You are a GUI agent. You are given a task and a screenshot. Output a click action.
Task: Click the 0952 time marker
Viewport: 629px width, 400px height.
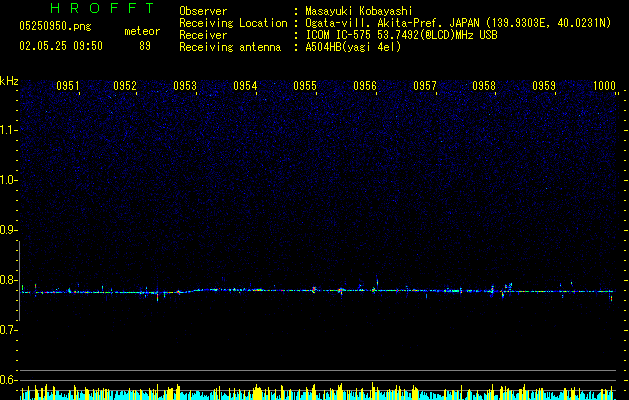click(x=125, y=86)
